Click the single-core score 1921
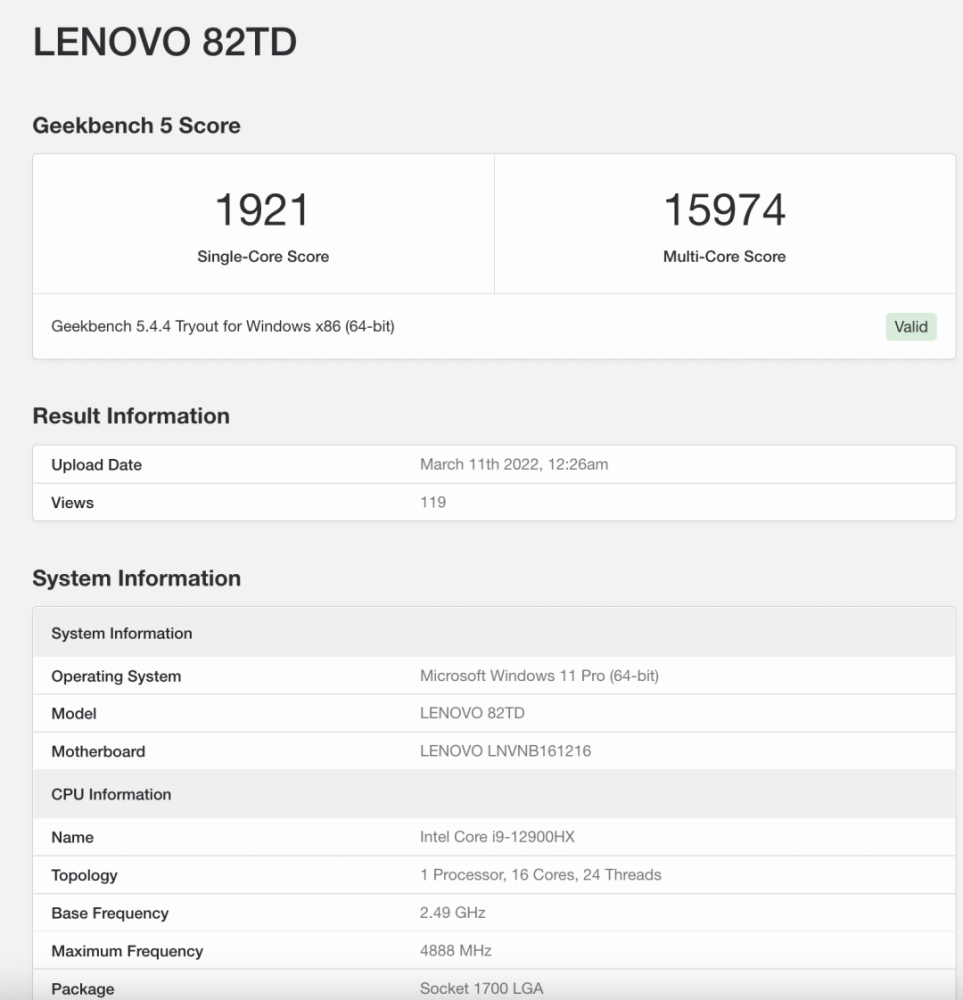Viewport: 963px width, 1000px height. [x=263, y=210]
